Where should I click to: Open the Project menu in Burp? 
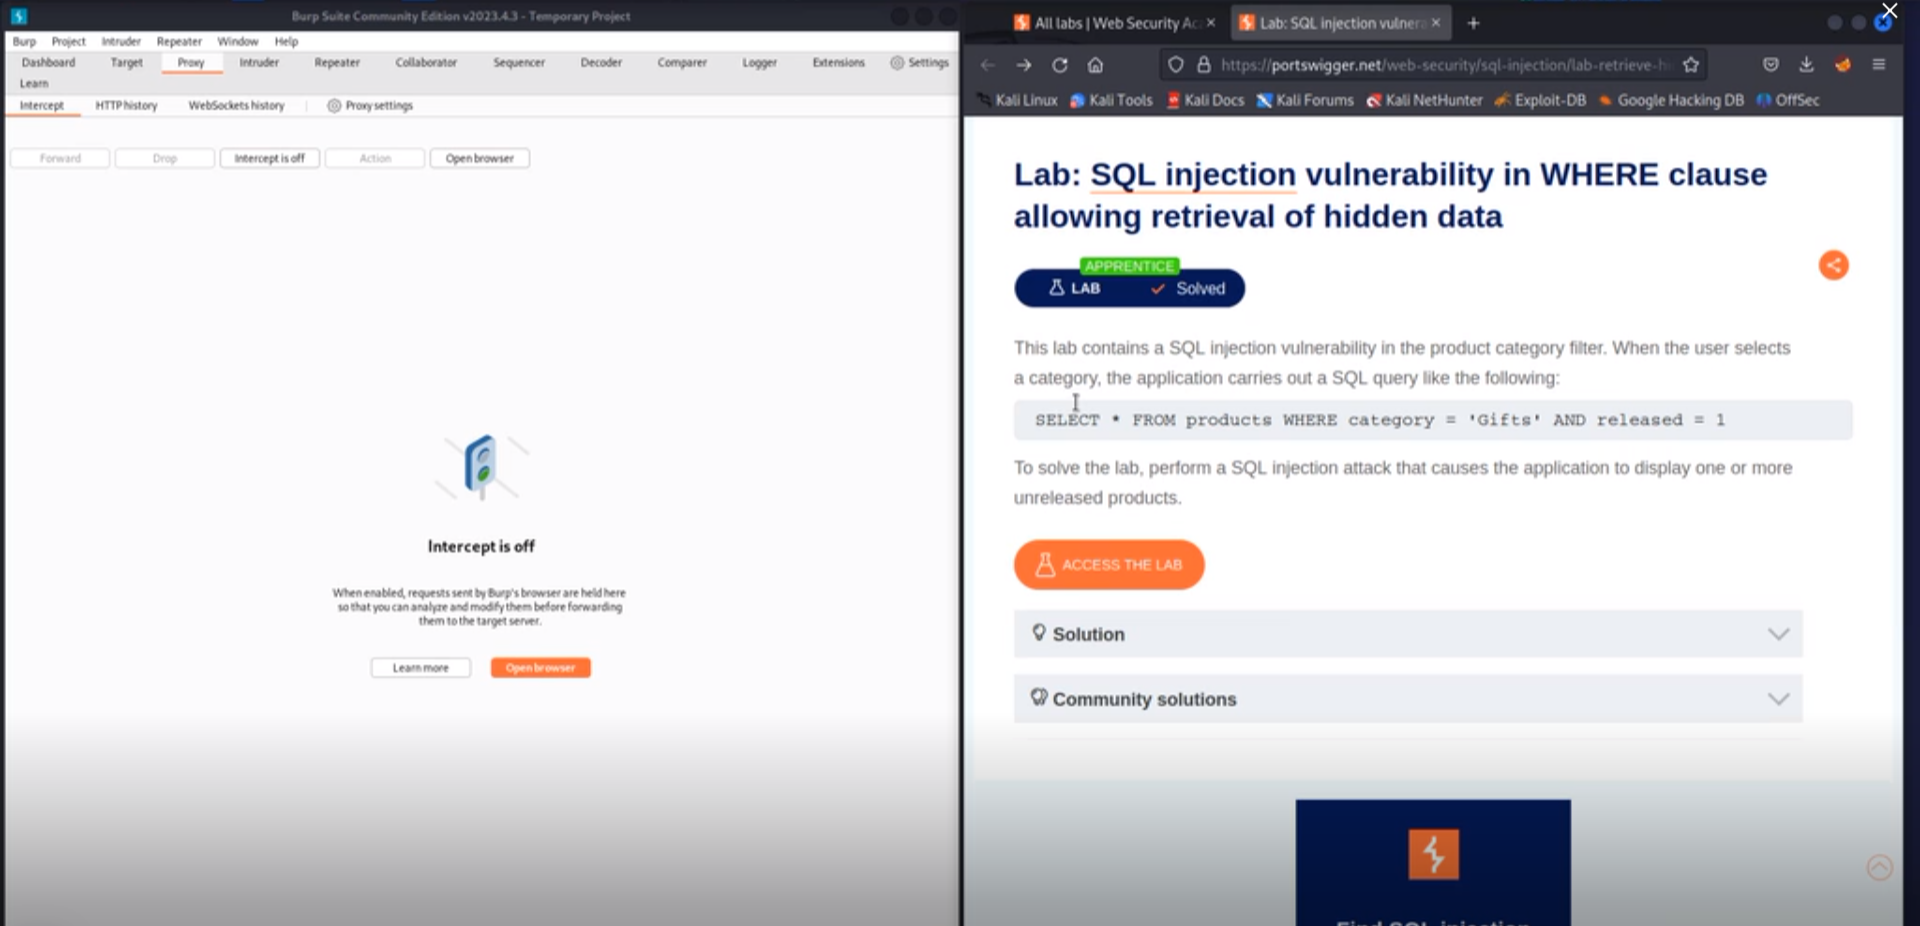point(68,41)
